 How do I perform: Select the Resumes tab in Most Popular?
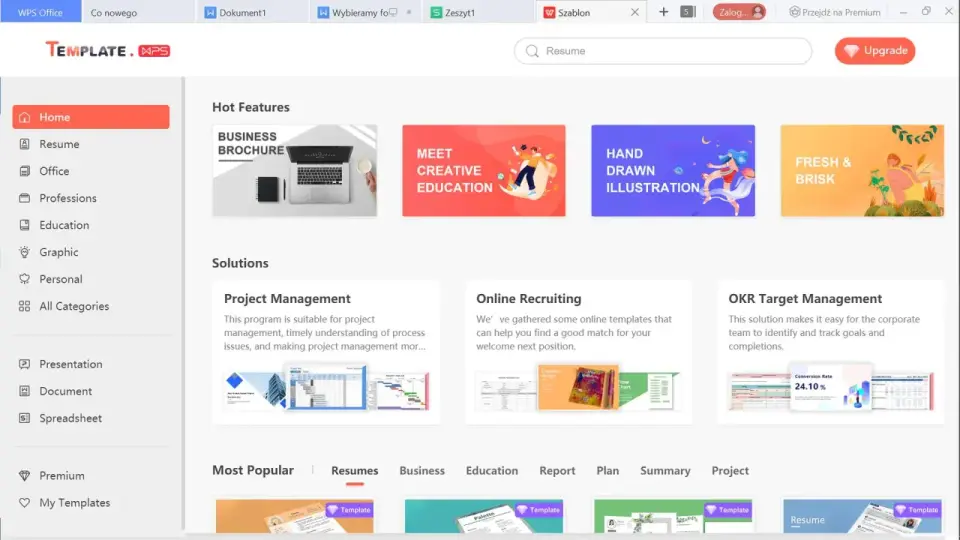[354, 471]
